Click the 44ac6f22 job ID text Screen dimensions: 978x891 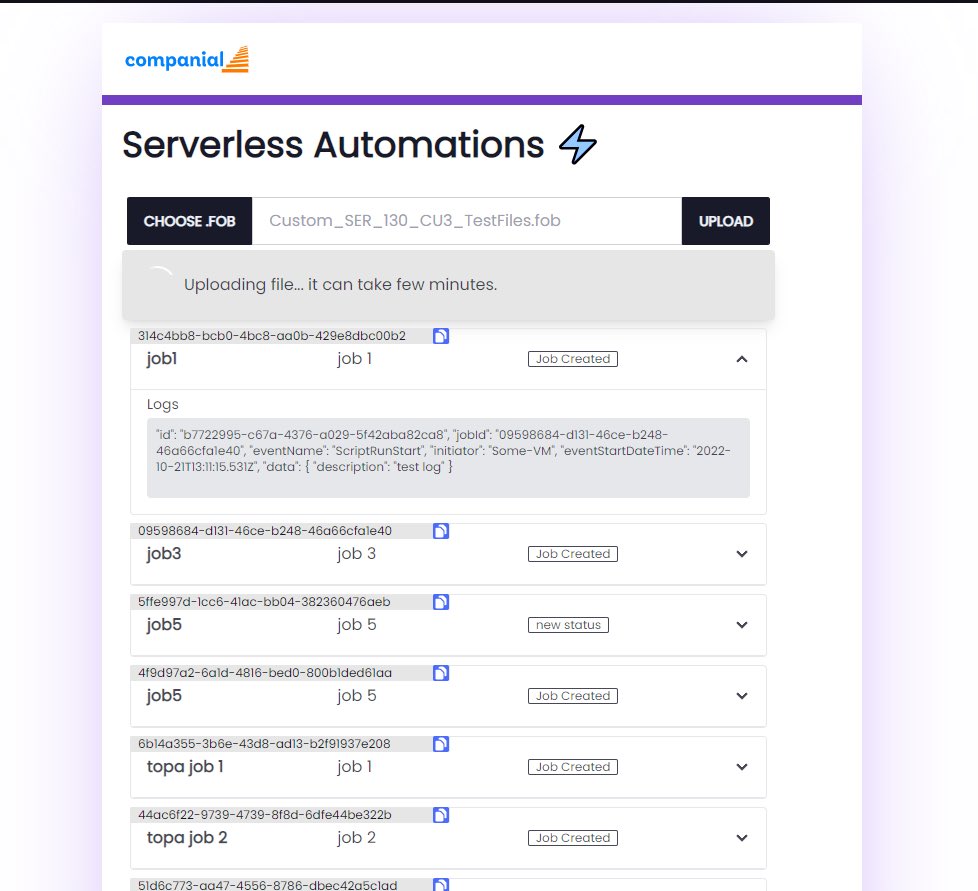tap(265, 816)
